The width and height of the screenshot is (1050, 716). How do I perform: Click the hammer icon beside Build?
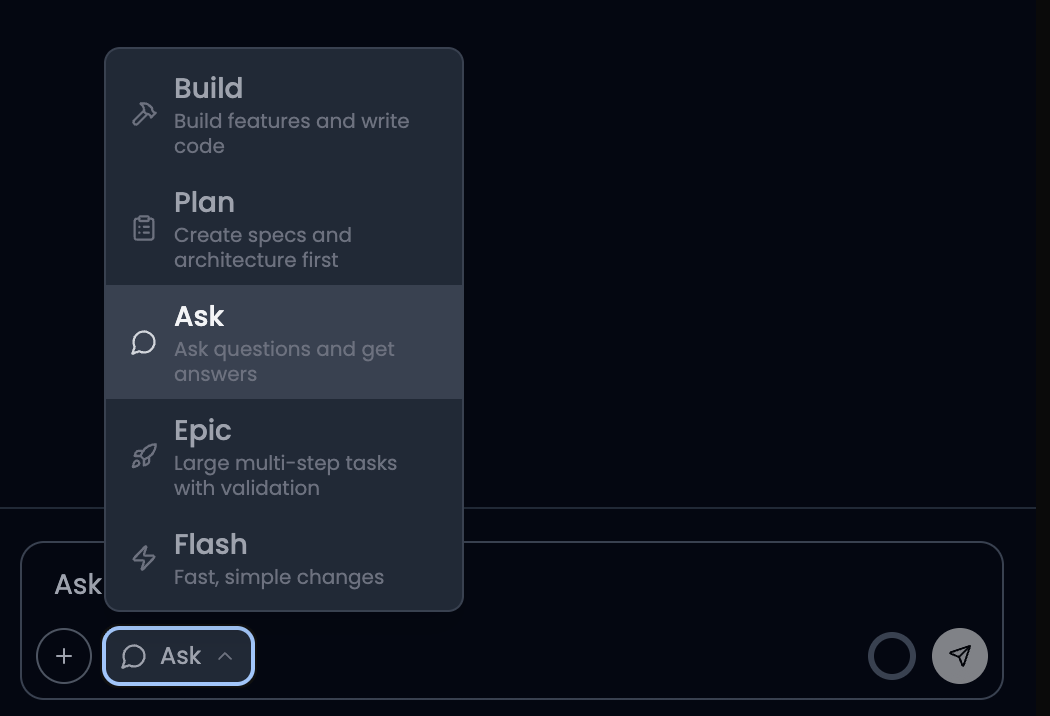[144, 114]
